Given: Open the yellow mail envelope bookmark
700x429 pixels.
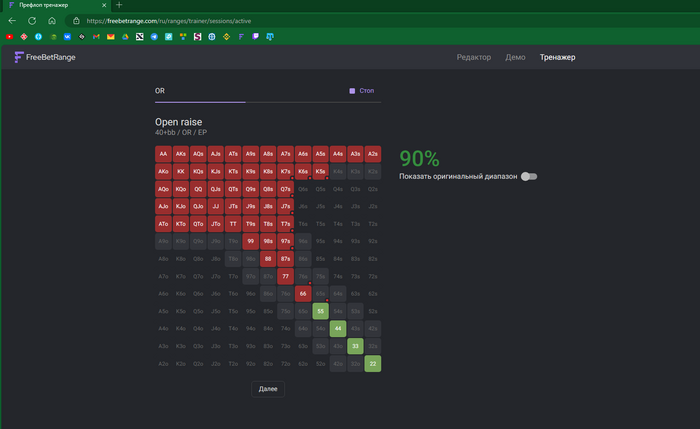Looking at the screenshot, I should tap(111, 37).
